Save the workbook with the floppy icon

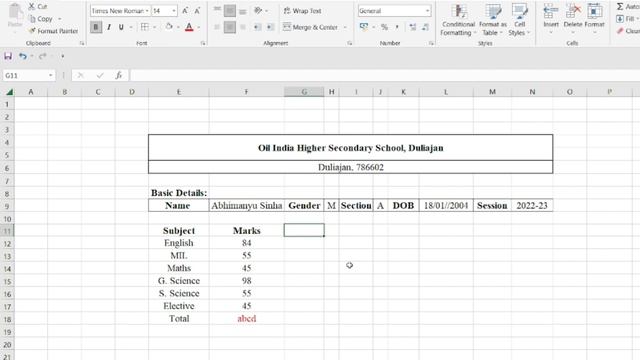[x=8, y=56]
